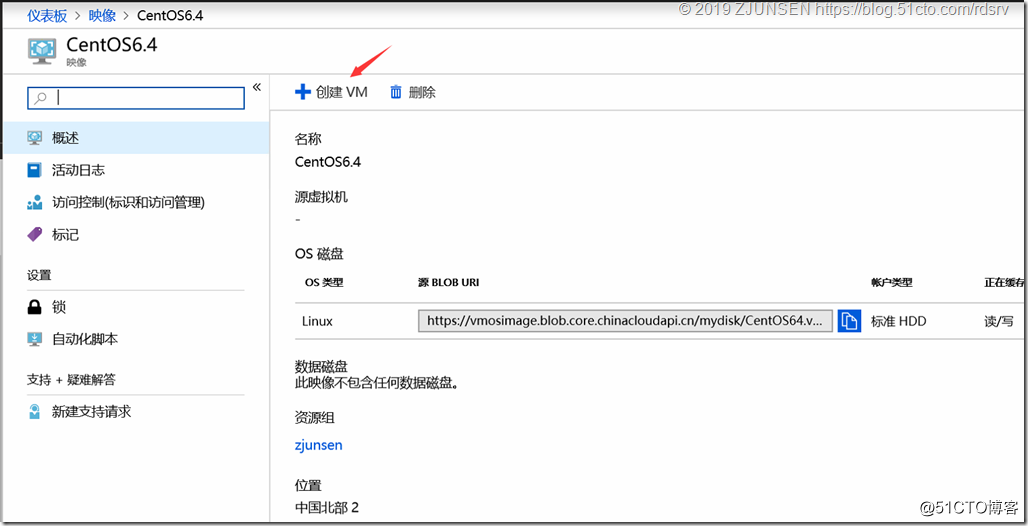1028x526 pixels.
Task: Click the 创建 VM button label
Action: pyautogui.click(x=342, y=92)
